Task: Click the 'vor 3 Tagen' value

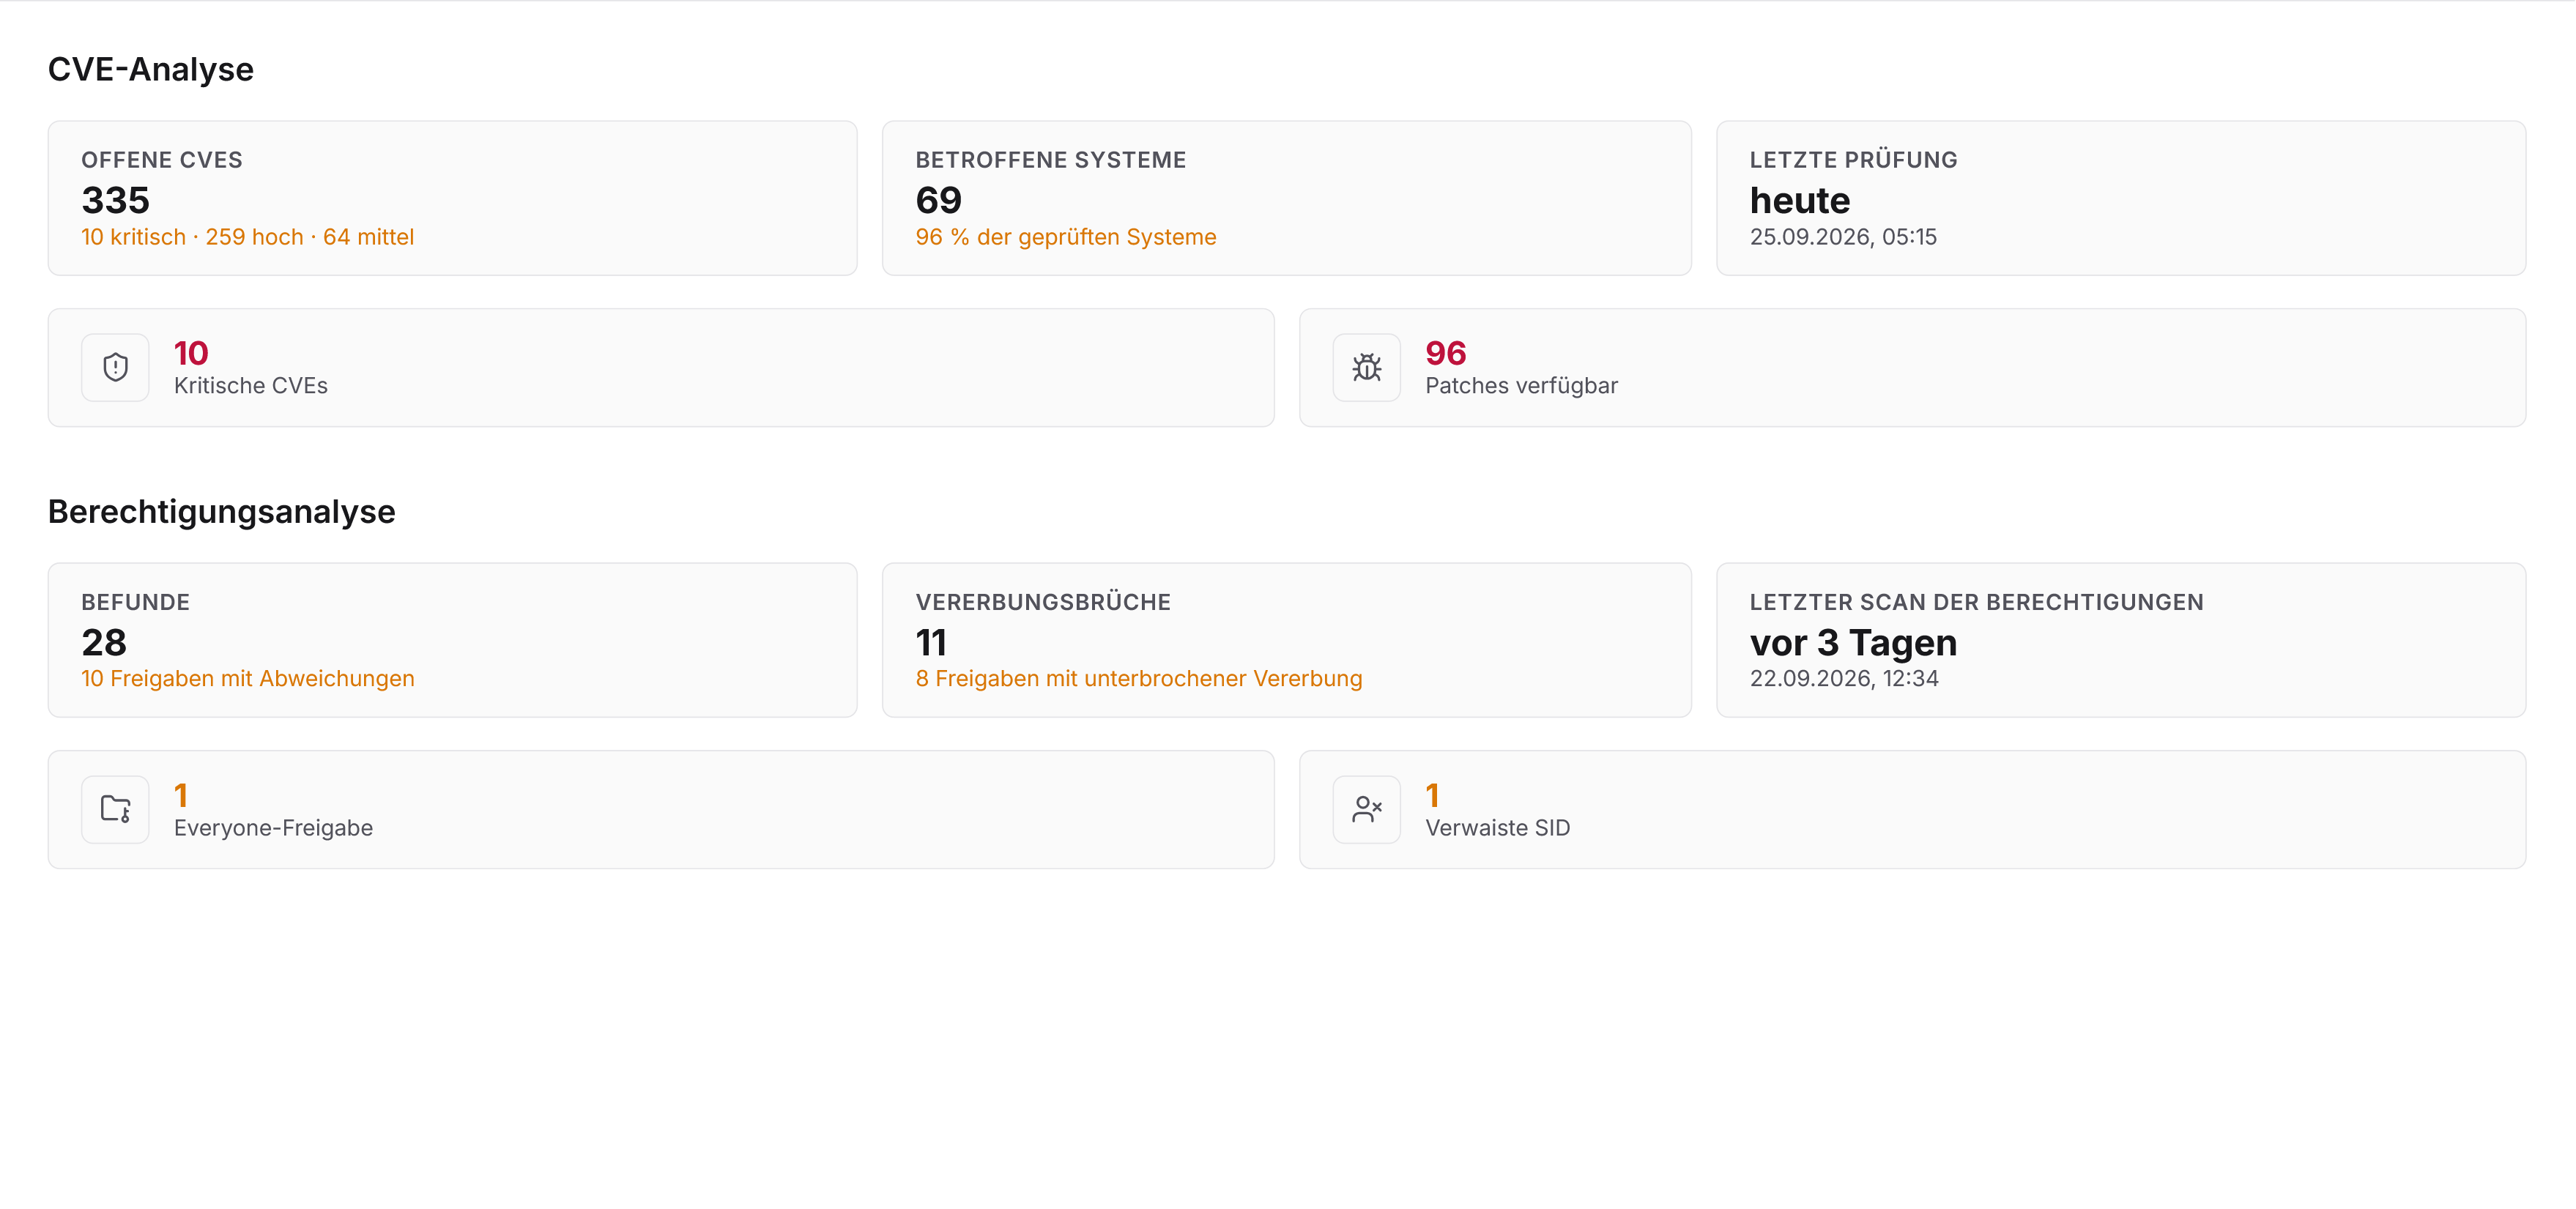Action: 1853,642
